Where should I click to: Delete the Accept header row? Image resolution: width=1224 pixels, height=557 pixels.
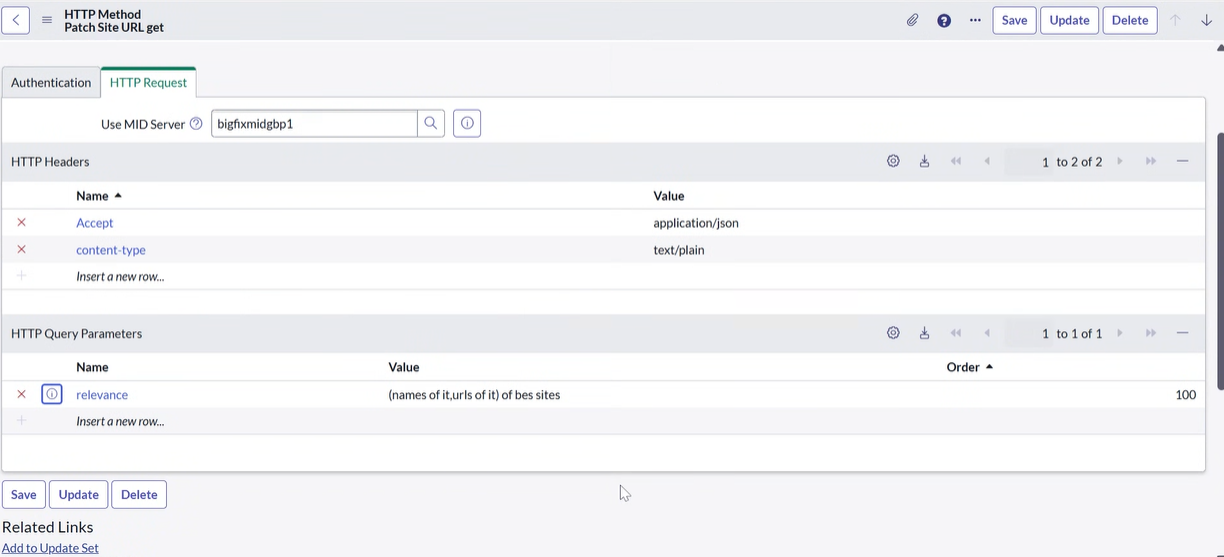[x=21, y=223]
